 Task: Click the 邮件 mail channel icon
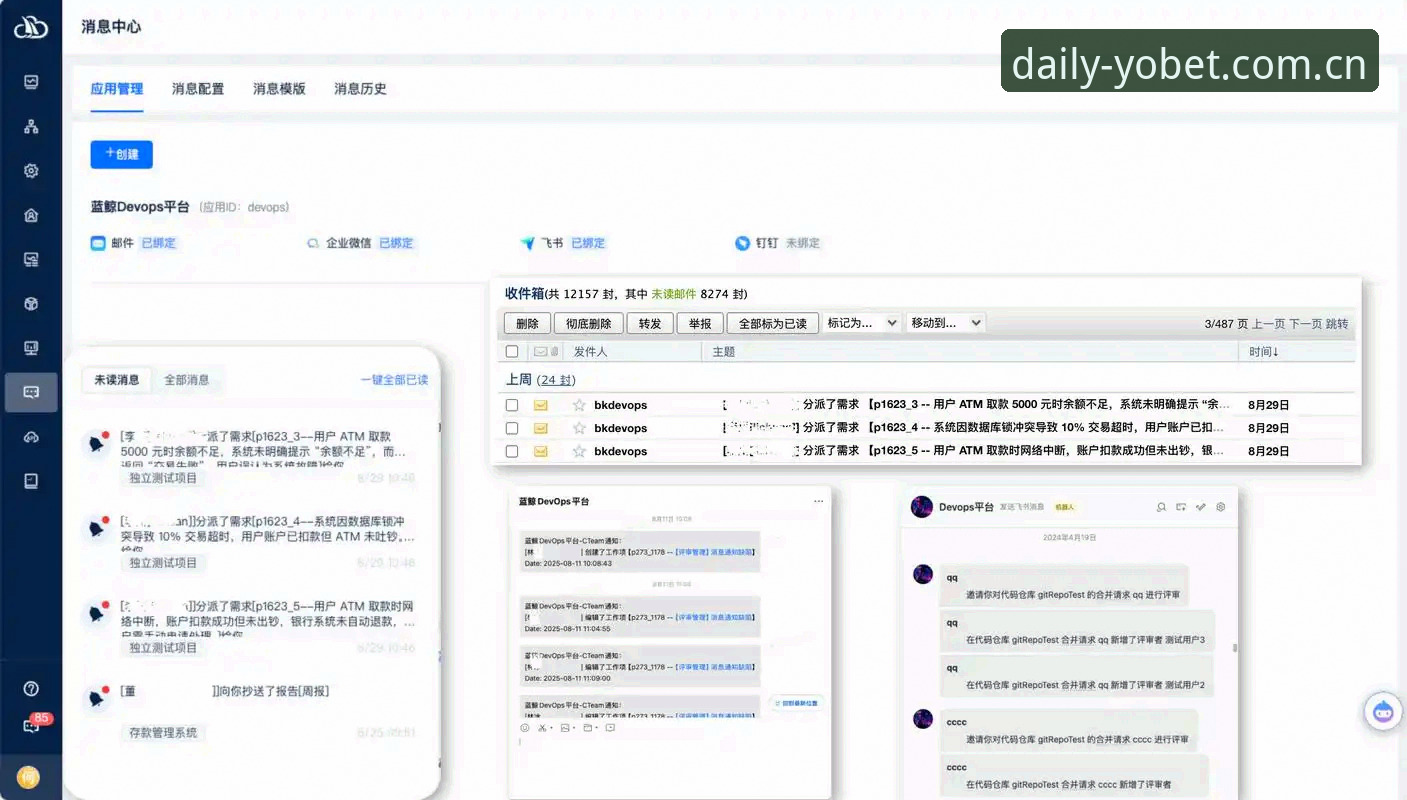tap(98, 243)
